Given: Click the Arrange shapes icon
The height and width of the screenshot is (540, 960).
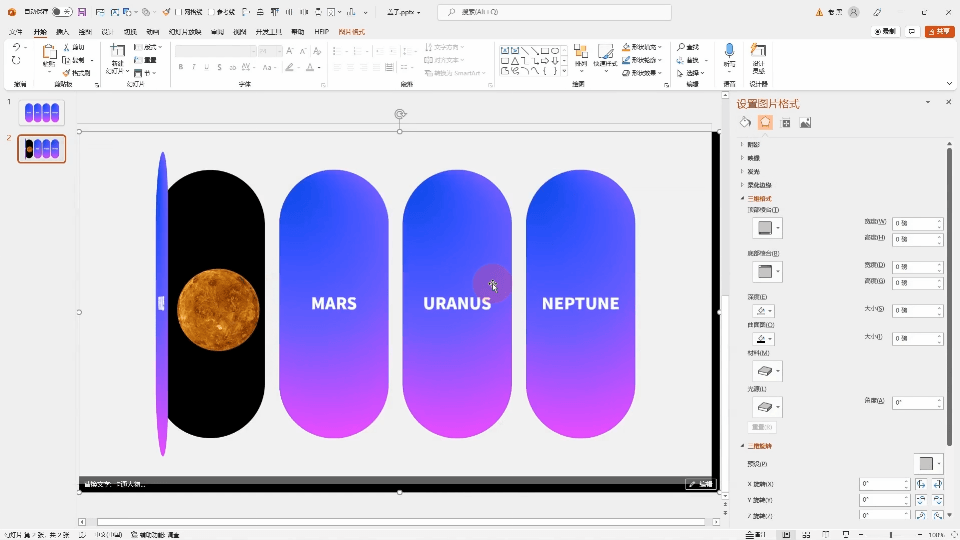Looking at the screenshot, I should click(x=581, y=53).
